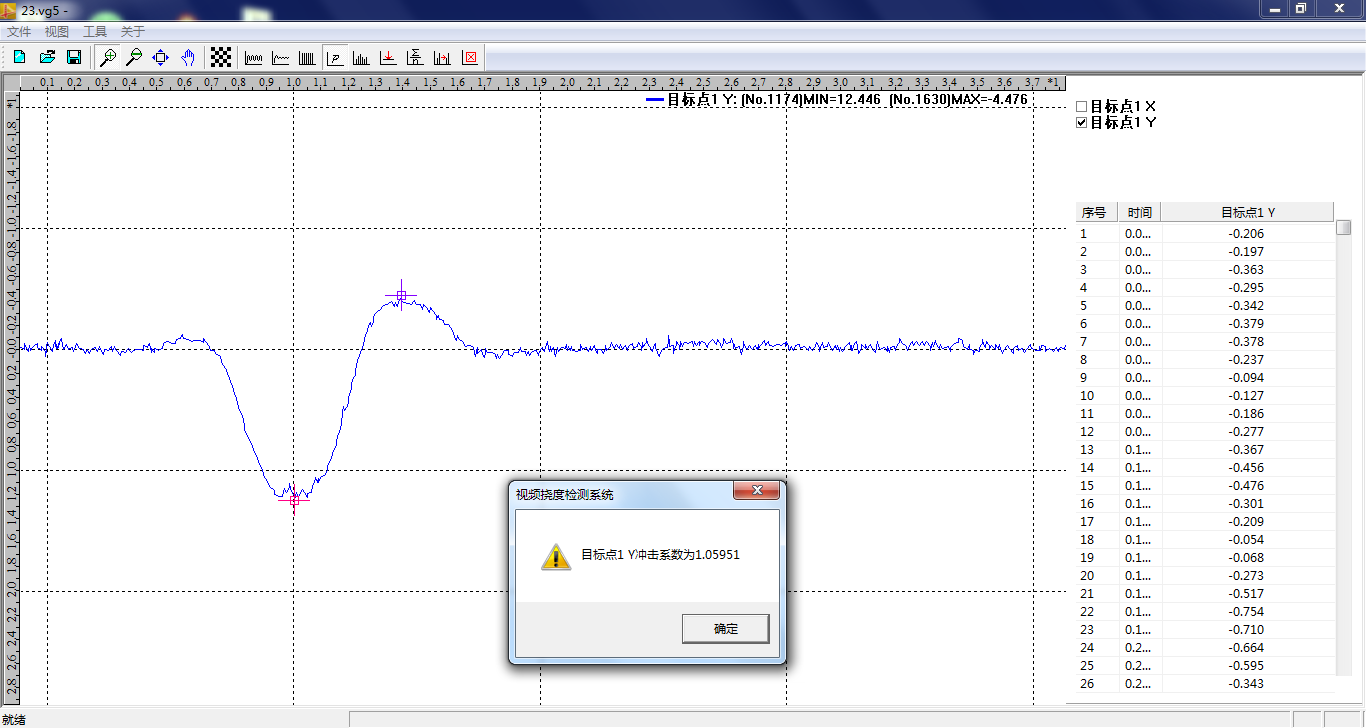Click the bars with red arrow icon
The image size is (1366, 728).
click(x=442, y=57)
